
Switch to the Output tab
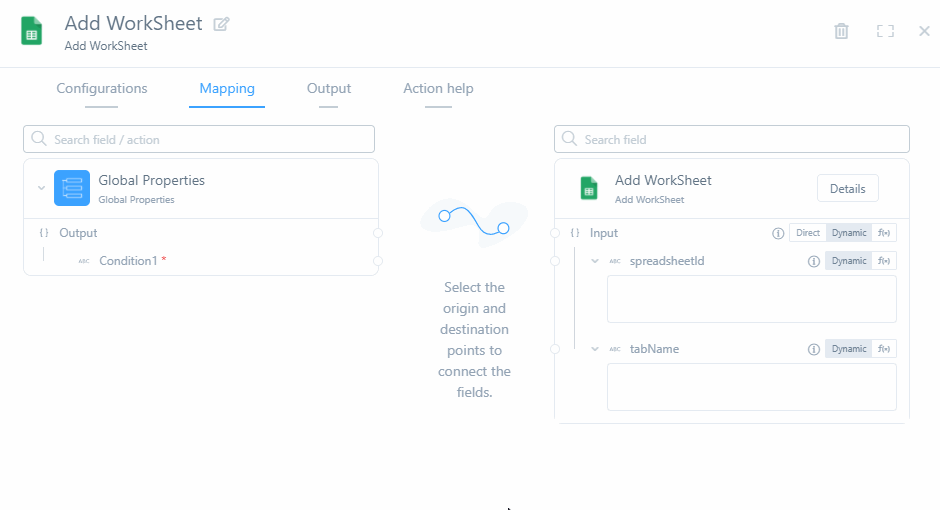[329, 89]
